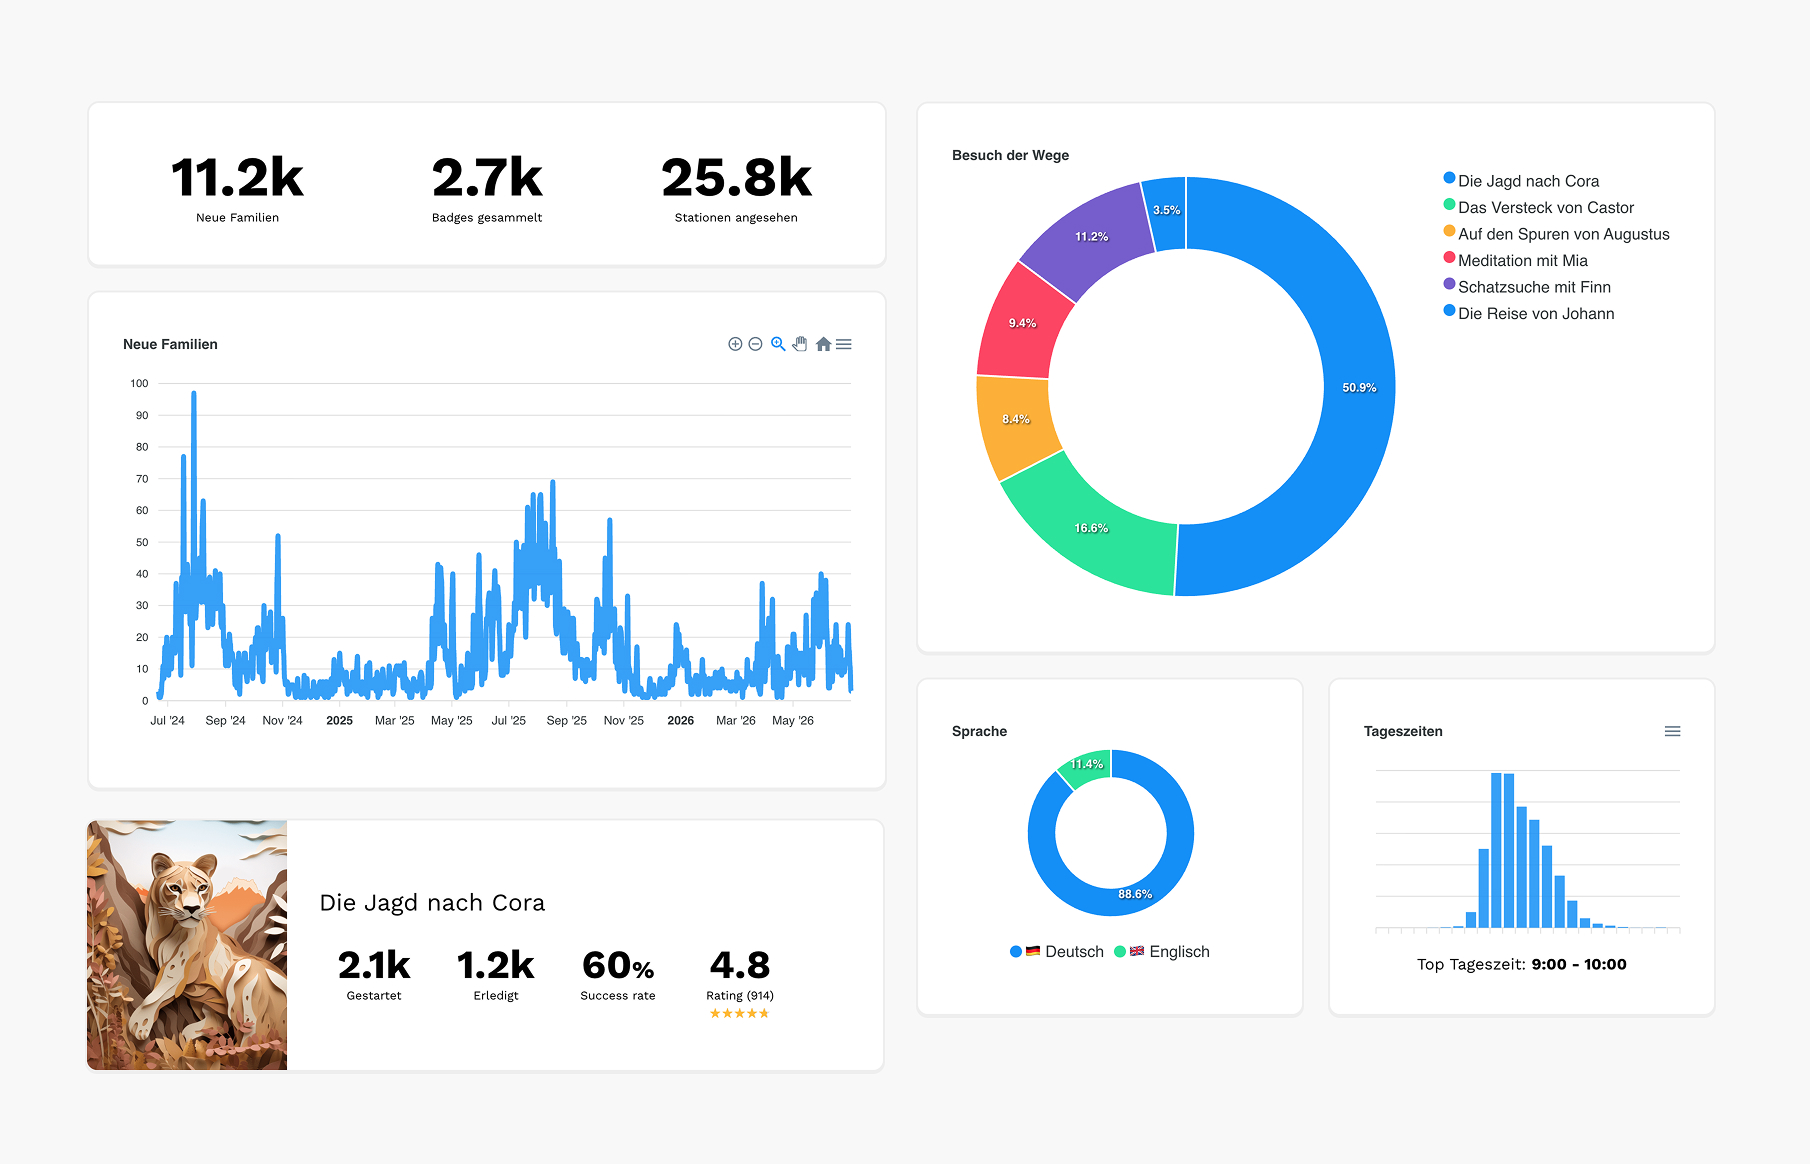Click the 2.1k Gestartet value

click(374, 965)
